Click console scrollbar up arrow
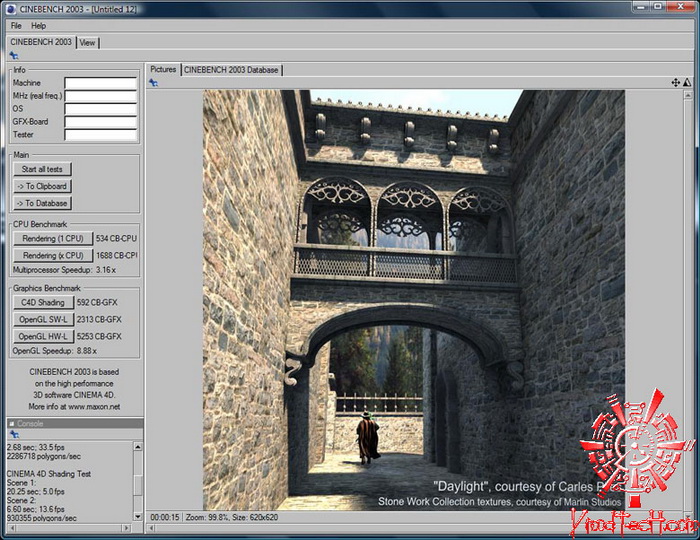Viewport: 700px width, 540px height. click(x=138, y=446)
